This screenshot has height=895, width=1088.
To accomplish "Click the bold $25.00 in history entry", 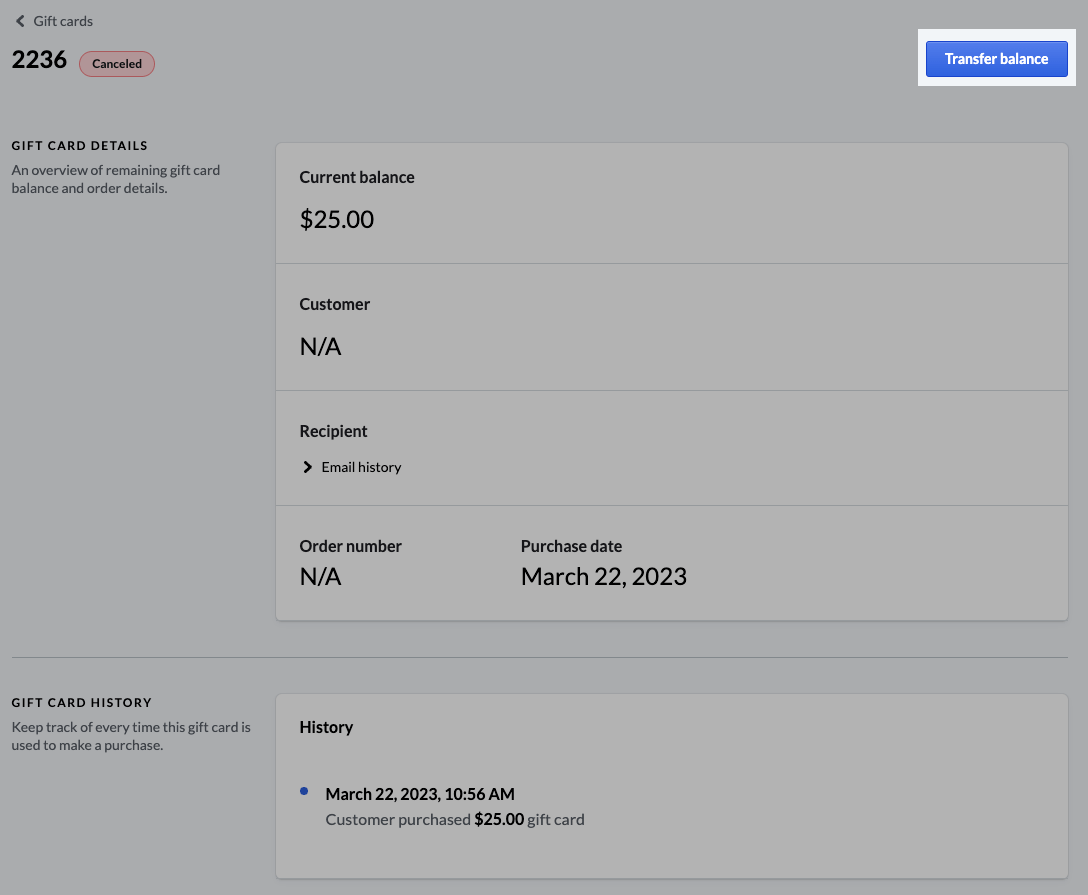I will point(499,819).
